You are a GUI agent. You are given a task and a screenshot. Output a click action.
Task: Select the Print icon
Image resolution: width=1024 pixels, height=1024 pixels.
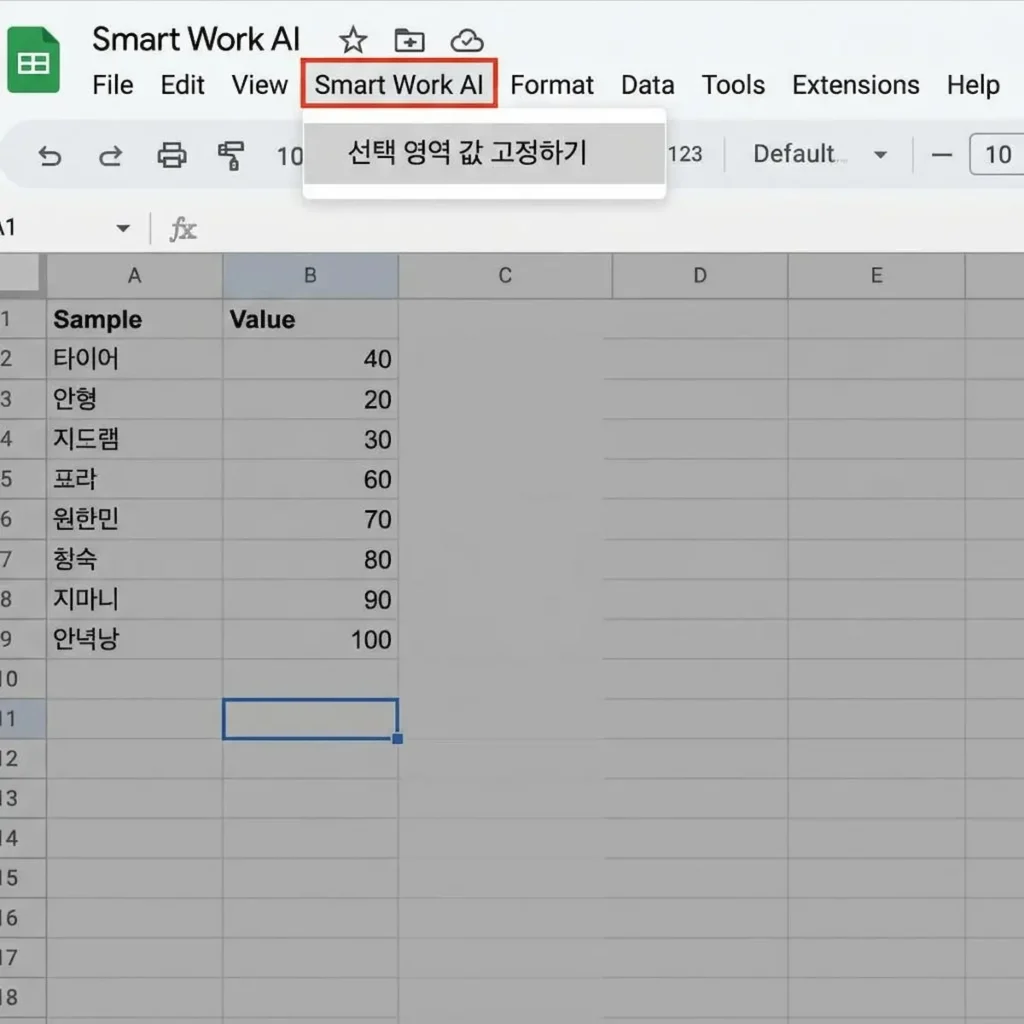pyautogui.click(x=172, y=154)
